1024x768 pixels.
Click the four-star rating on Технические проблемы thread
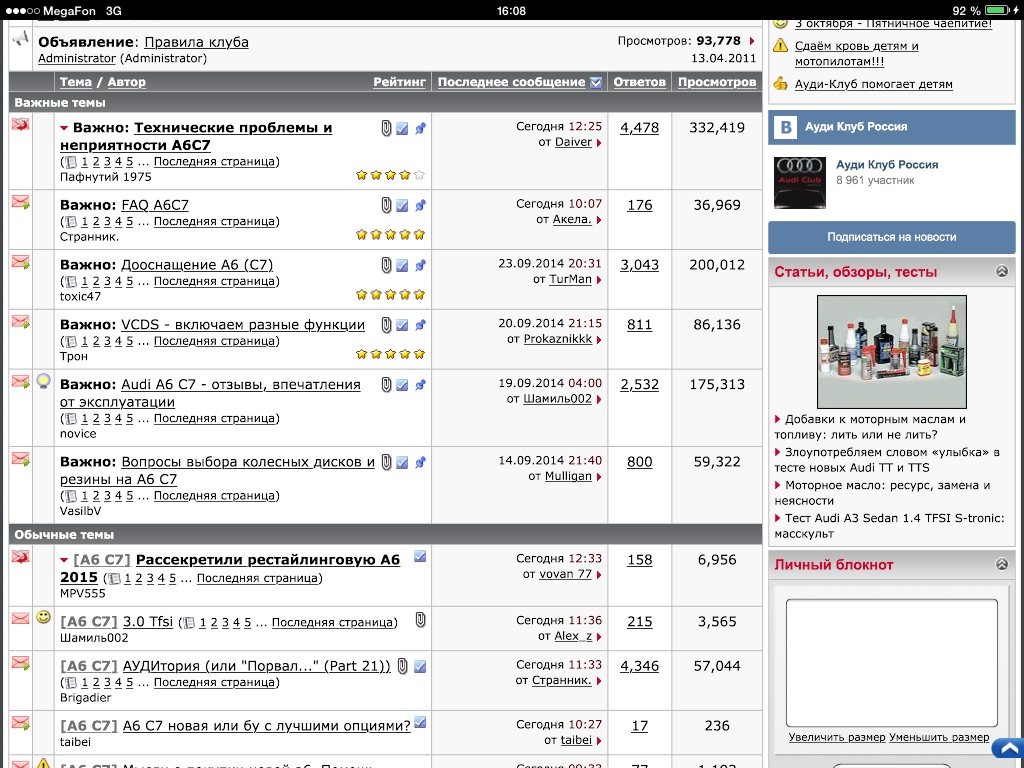tap(391, 175)
